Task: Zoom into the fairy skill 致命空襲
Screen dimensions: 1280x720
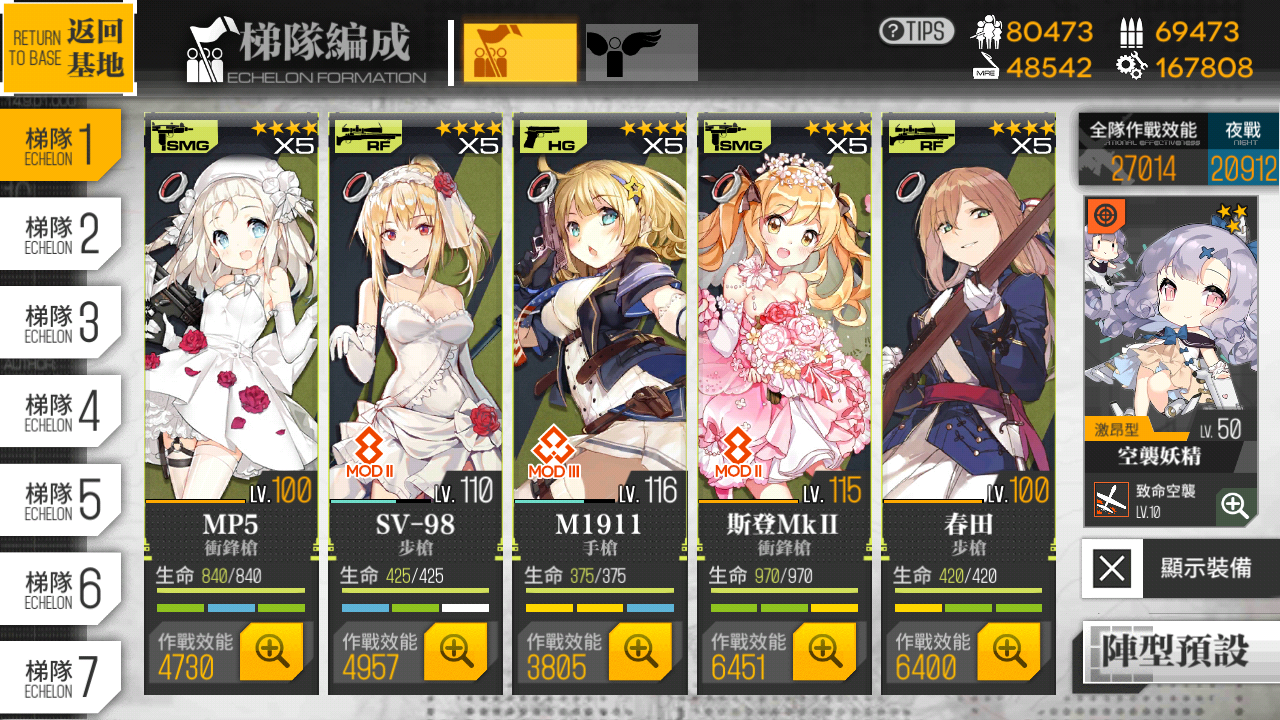Action: click(1236, 506)
